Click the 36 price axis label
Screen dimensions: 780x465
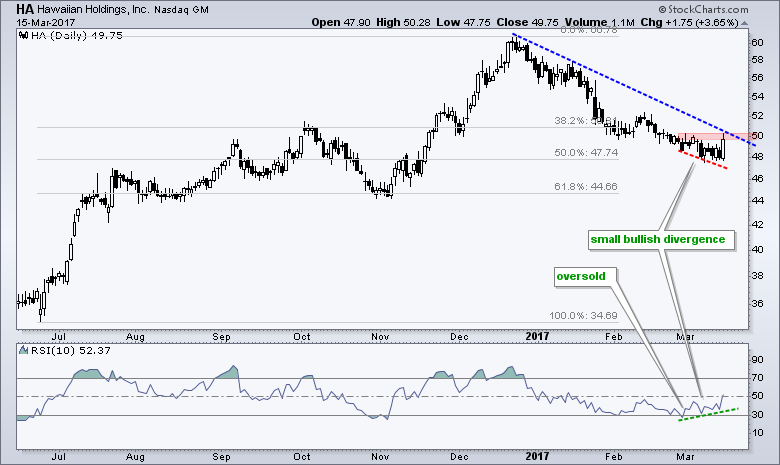757,303
